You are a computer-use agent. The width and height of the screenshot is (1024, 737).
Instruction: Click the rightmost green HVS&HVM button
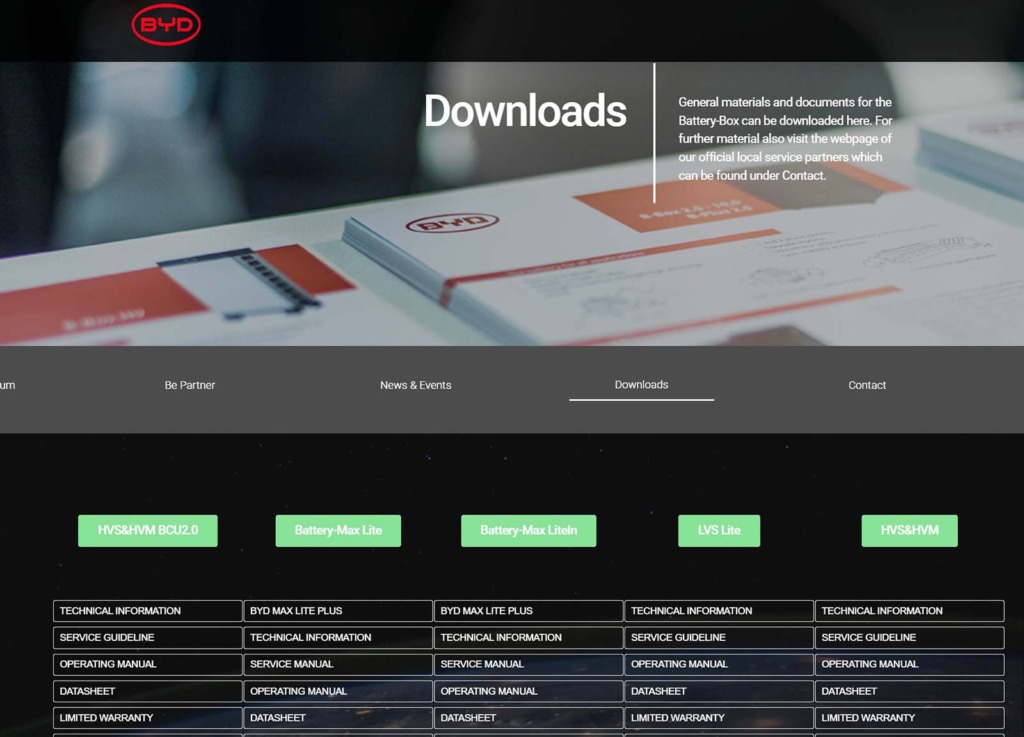point(909,531)
